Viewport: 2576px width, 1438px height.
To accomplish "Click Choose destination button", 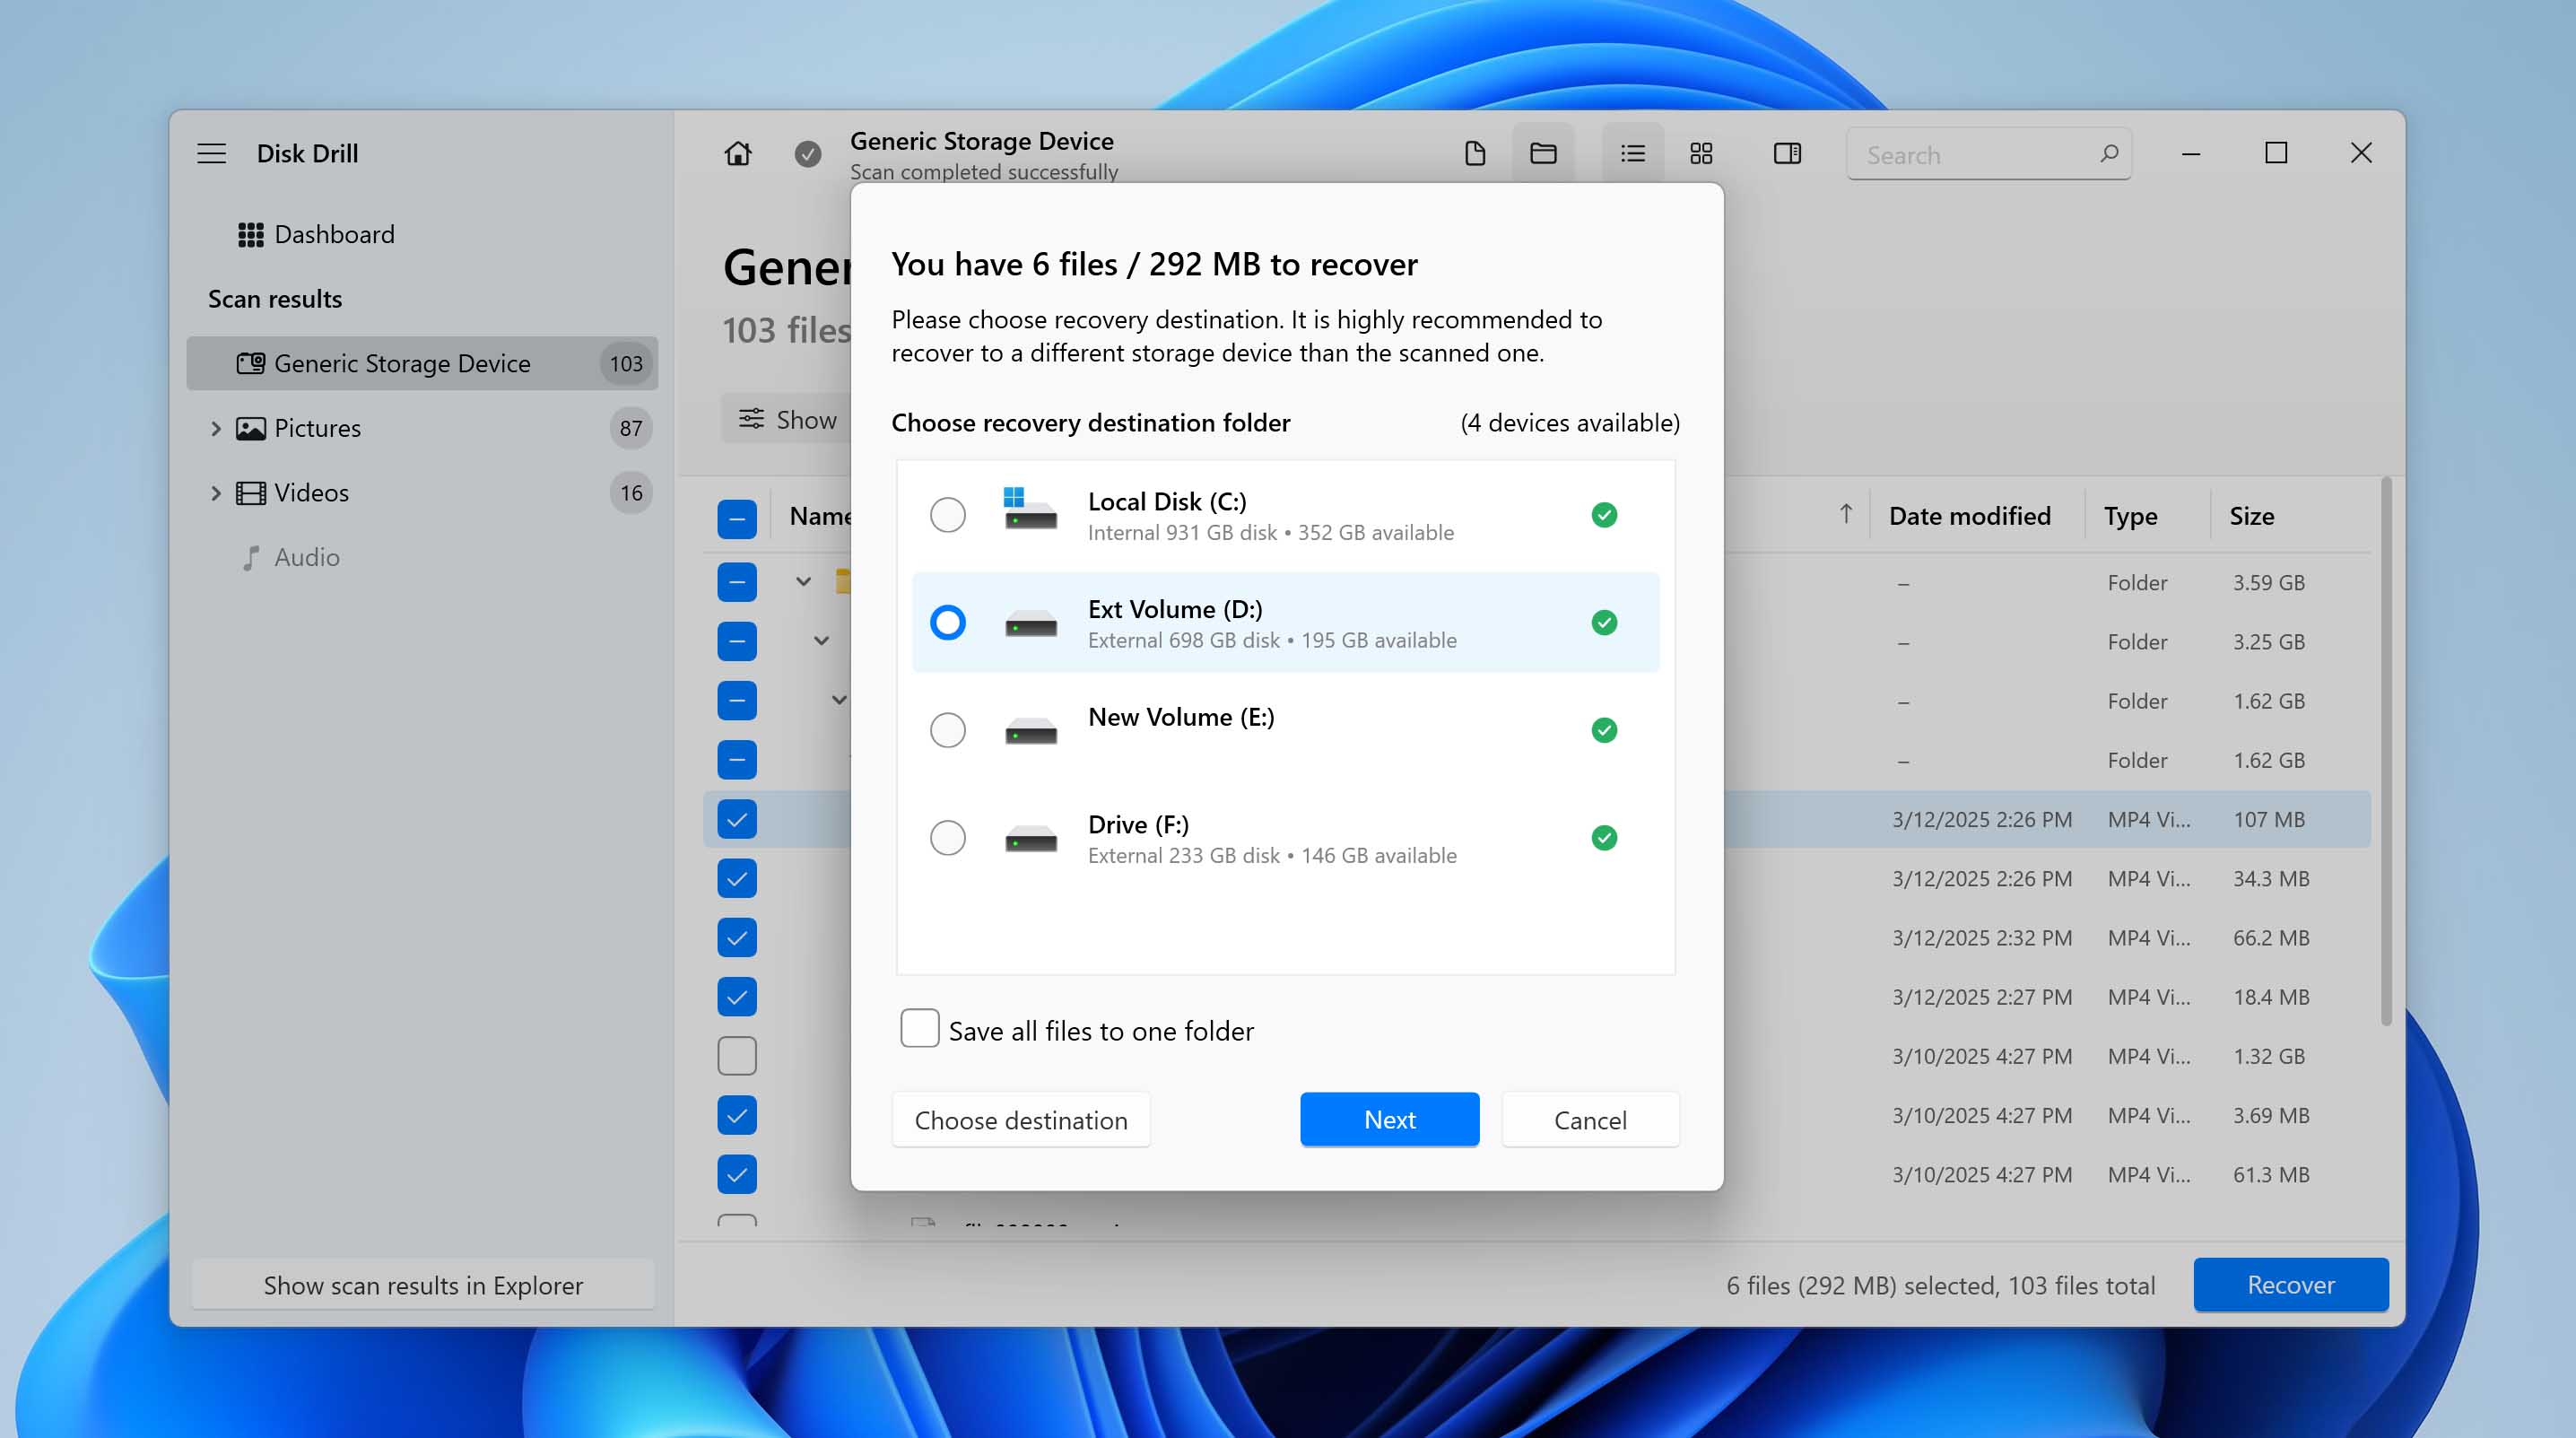I will [x=1021, y=1120].
